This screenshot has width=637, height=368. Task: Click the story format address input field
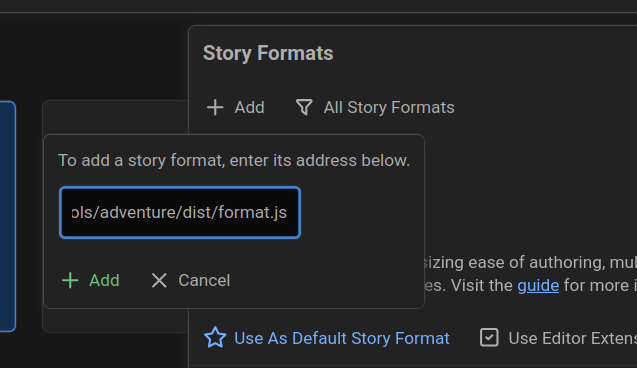pyautogui.click(x=180, y=212)
